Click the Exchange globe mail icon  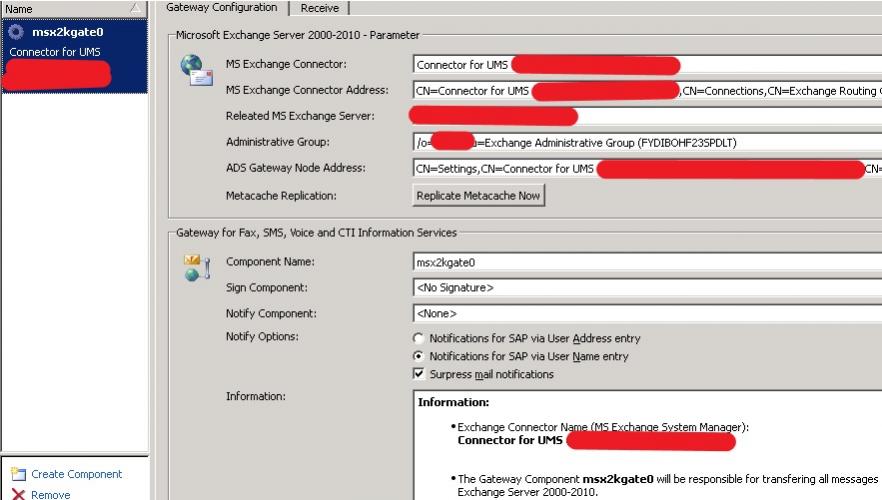196,70
